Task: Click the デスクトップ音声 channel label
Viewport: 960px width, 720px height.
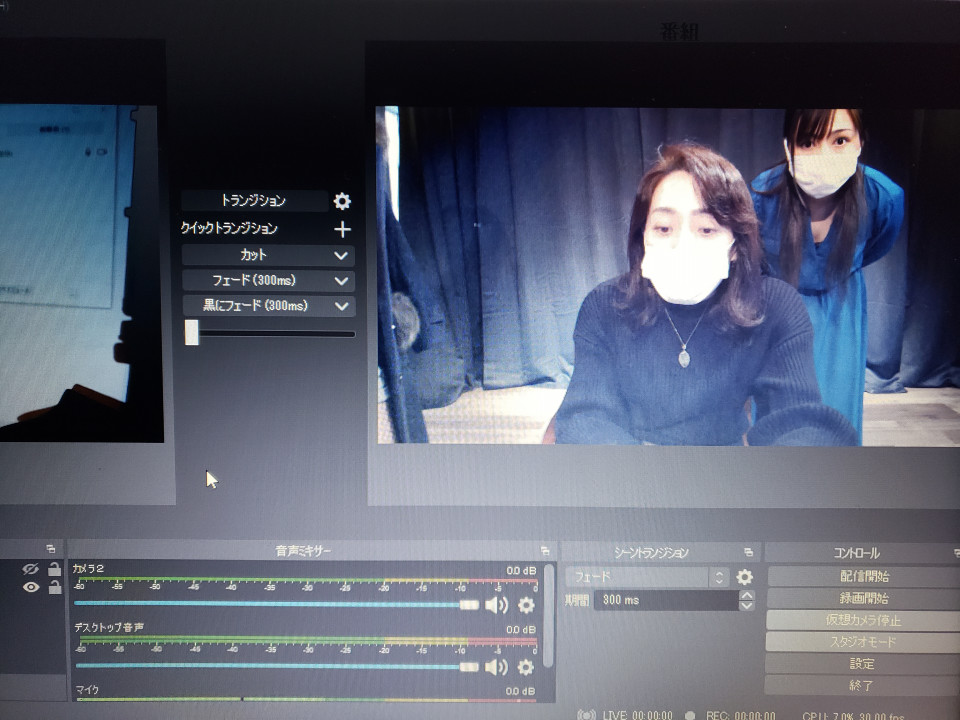Action: pyautogui.click(x=109, y=627)
